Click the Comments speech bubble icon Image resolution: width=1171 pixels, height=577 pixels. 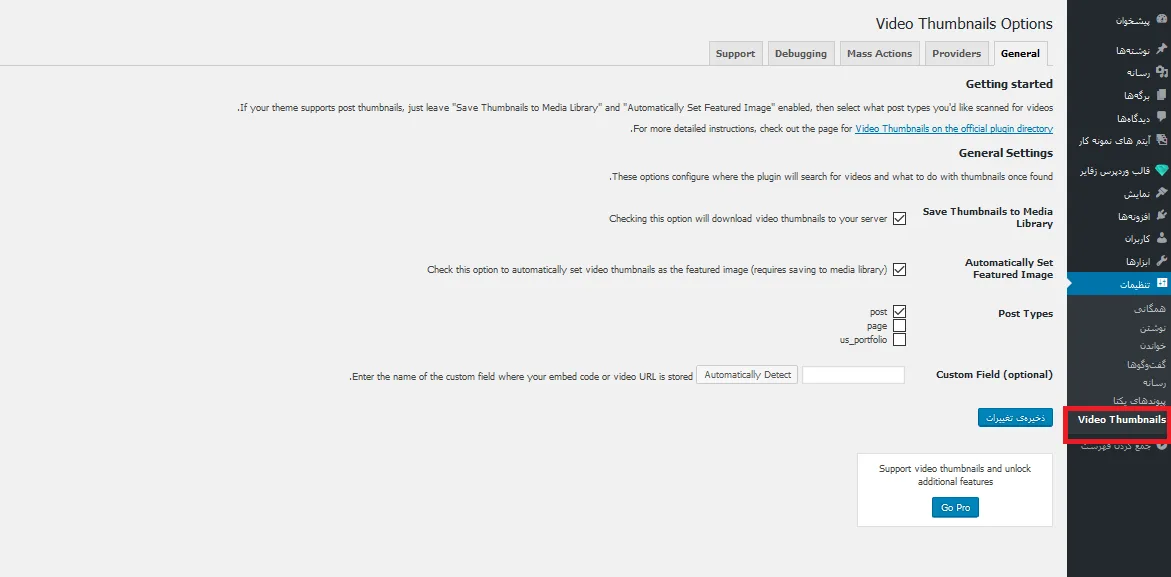(1161, 118)
